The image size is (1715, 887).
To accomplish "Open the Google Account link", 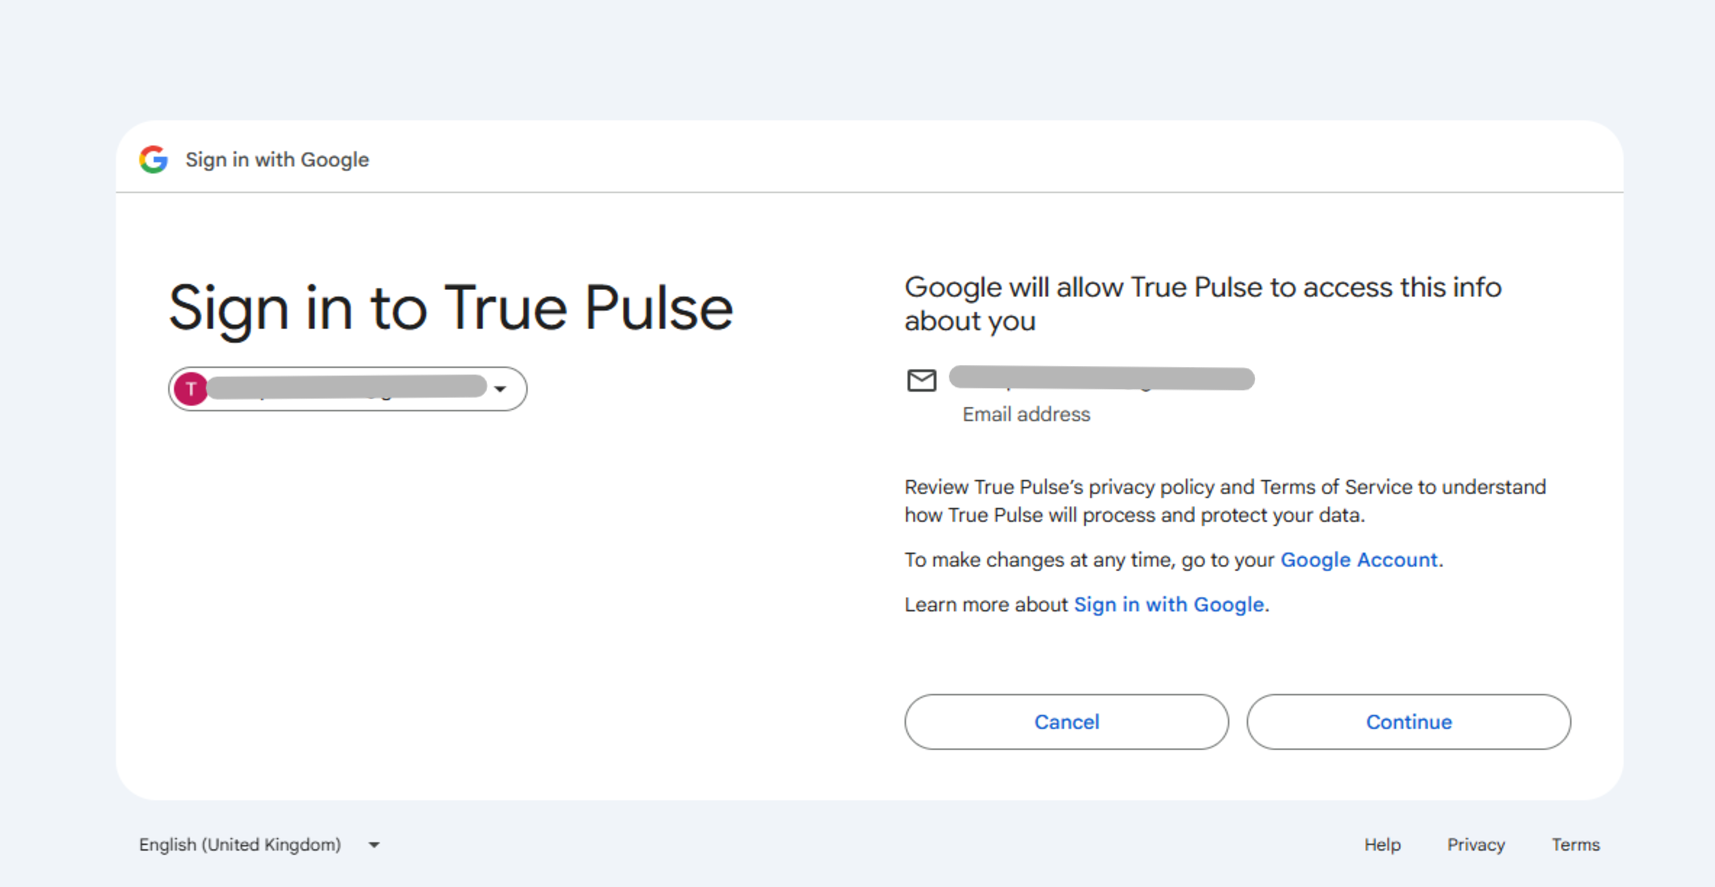I will [1358, 560].
